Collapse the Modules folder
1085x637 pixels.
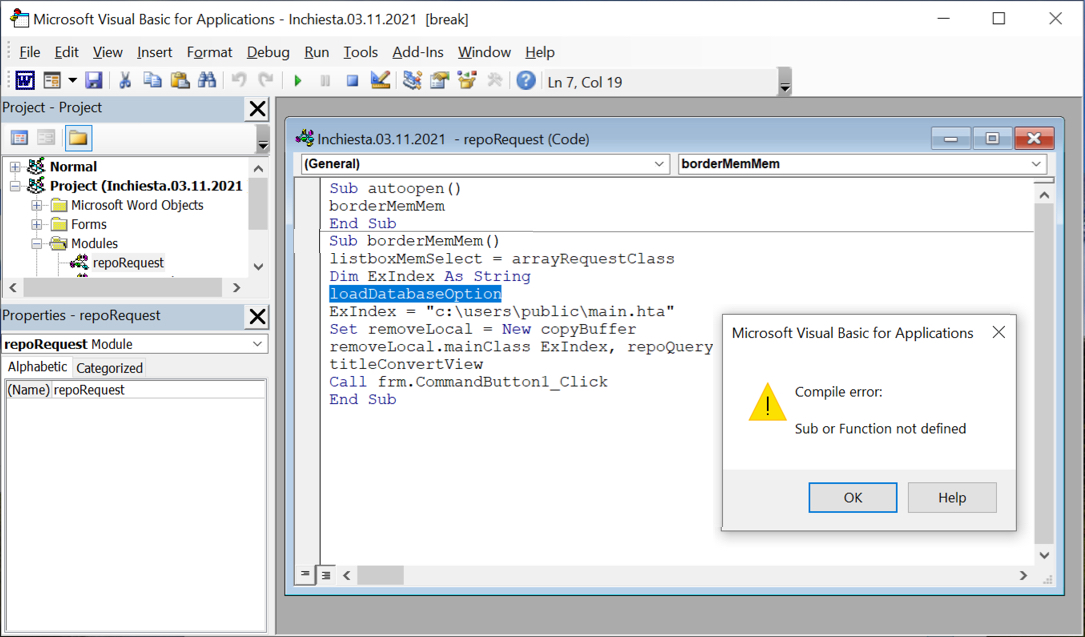tap(37, 243)
